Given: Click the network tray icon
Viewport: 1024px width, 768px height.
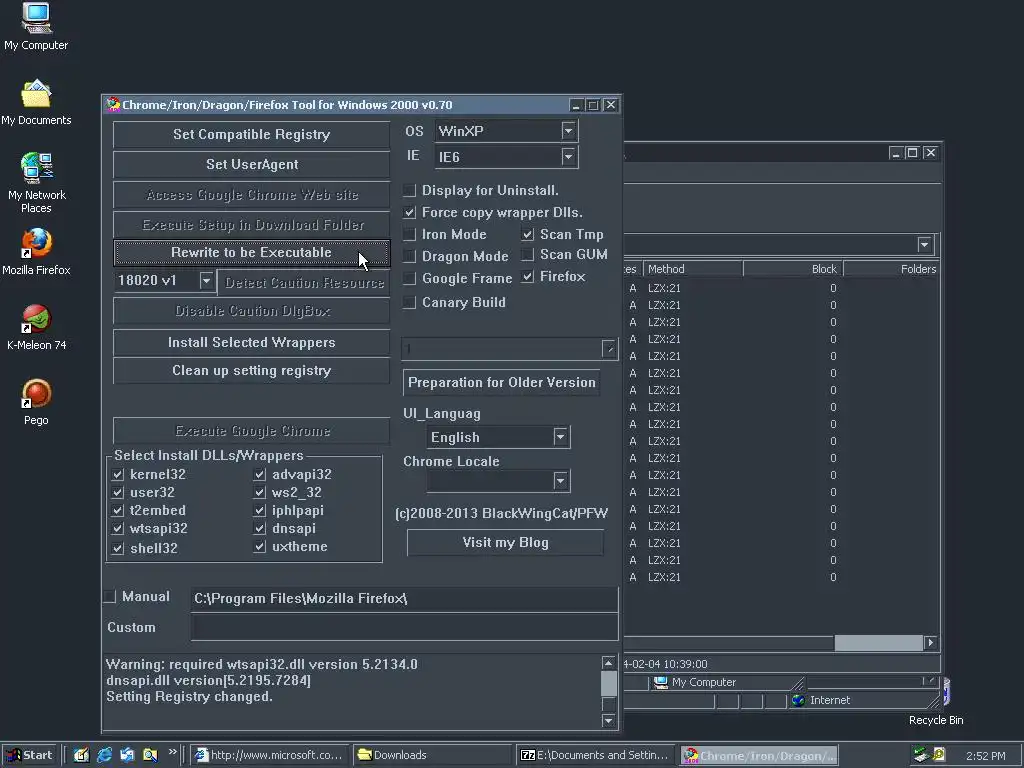Looking at the screenshot, I should pos(921,755).
